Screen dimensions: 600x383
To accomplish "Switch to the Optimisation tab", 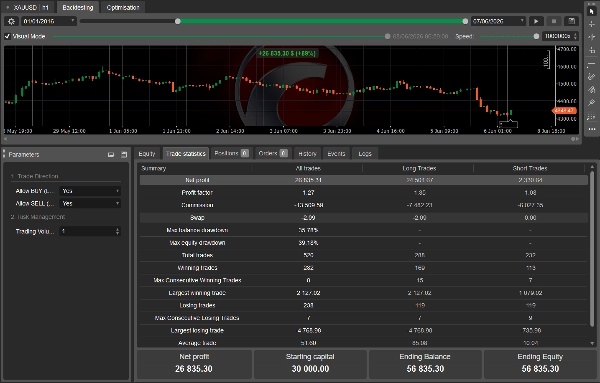I will click(x=123, y=7).
